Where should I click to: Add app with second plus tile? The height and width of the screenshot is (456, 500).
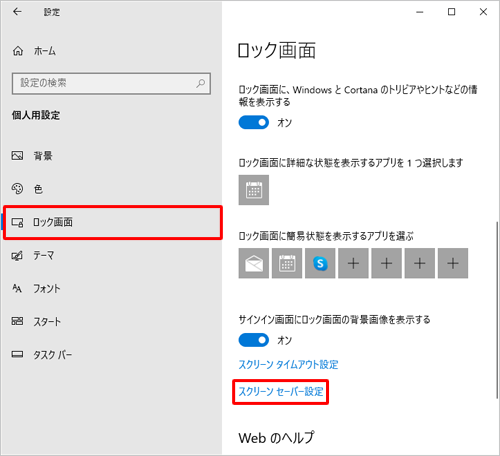[386, 263]
